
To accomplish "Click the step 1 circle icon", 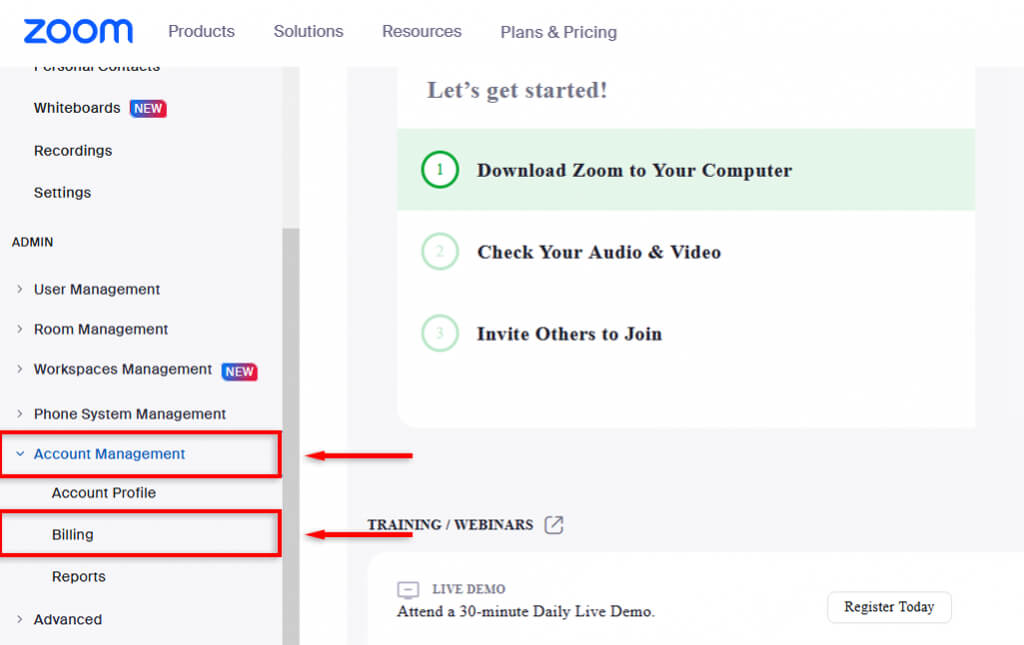I will click(x=439, y=170).
